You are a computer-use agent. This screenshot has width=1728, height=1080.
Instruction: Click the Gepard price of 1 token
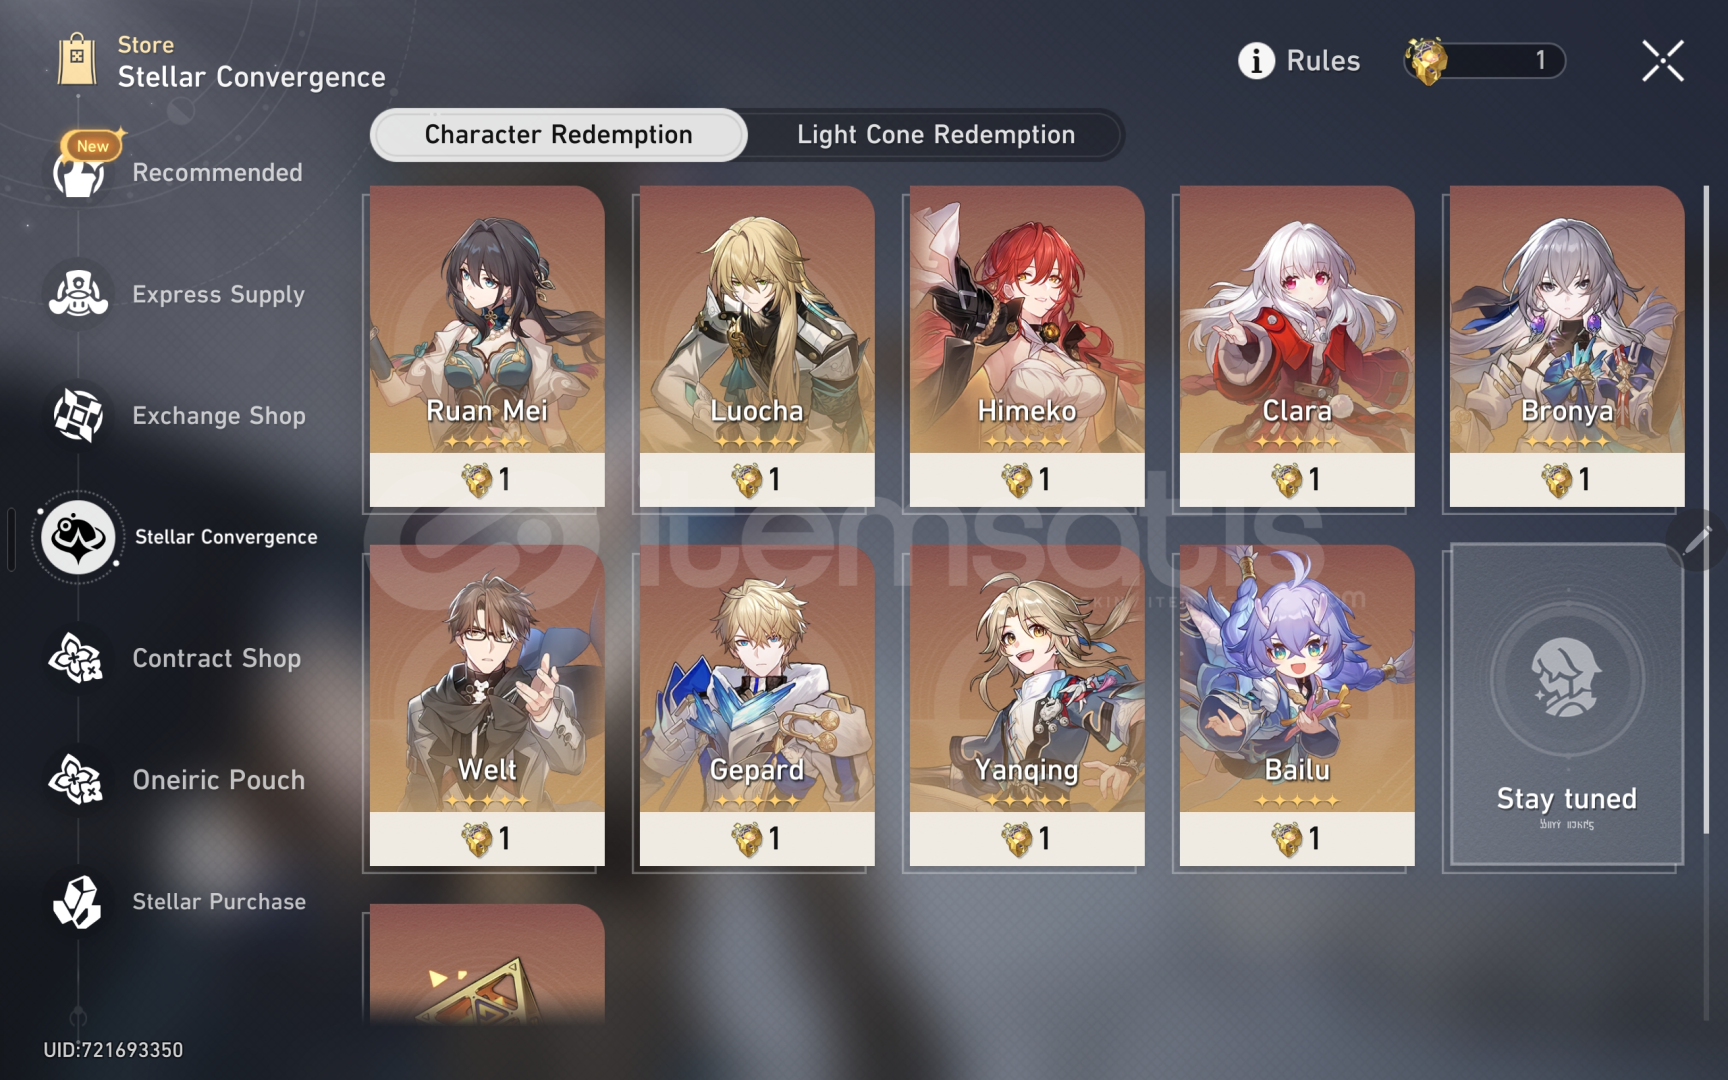(757, 839)
